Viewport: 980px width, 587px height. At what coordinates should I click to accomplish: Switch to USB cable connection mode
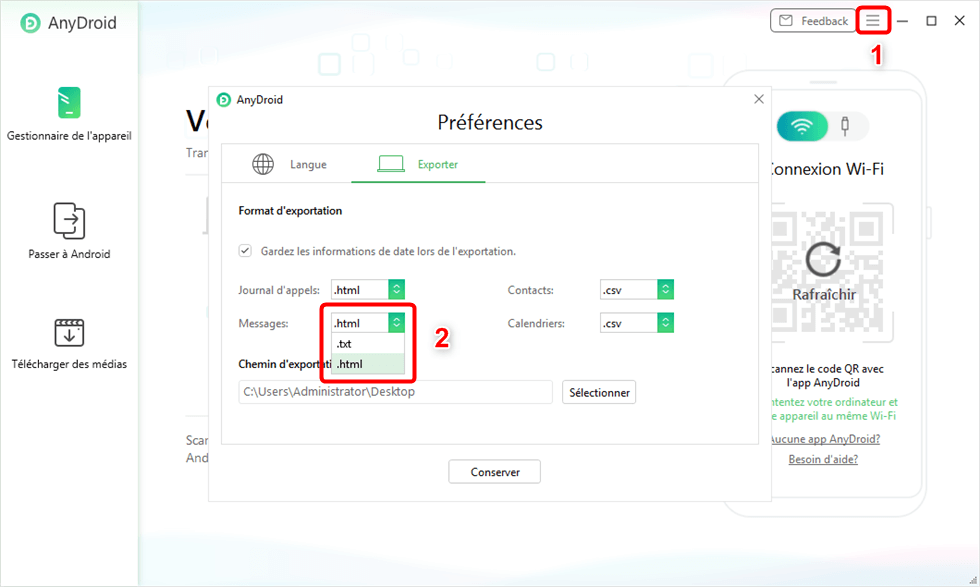click(846, 126)
